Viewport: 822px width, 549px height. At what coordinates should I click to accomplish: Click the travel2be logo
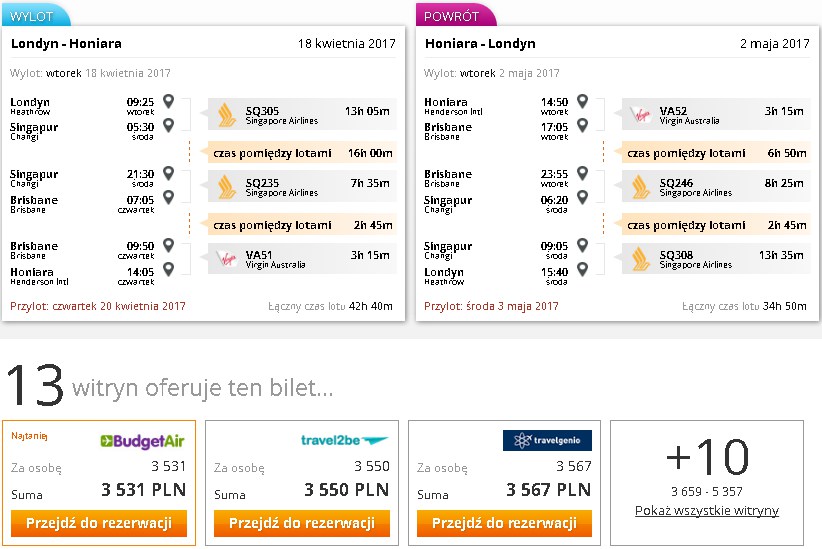click(344, 440)
